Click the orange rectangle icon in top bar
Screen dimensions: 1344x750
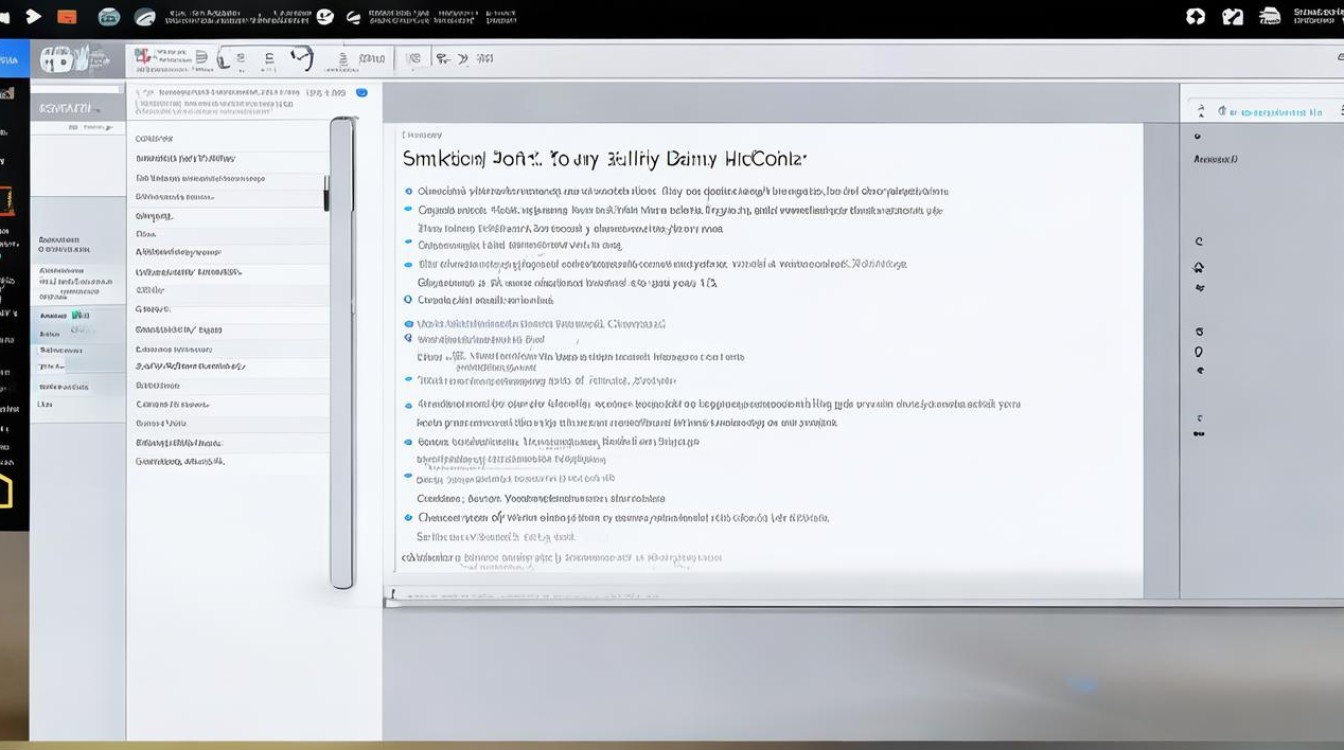(x=67, y=17)
